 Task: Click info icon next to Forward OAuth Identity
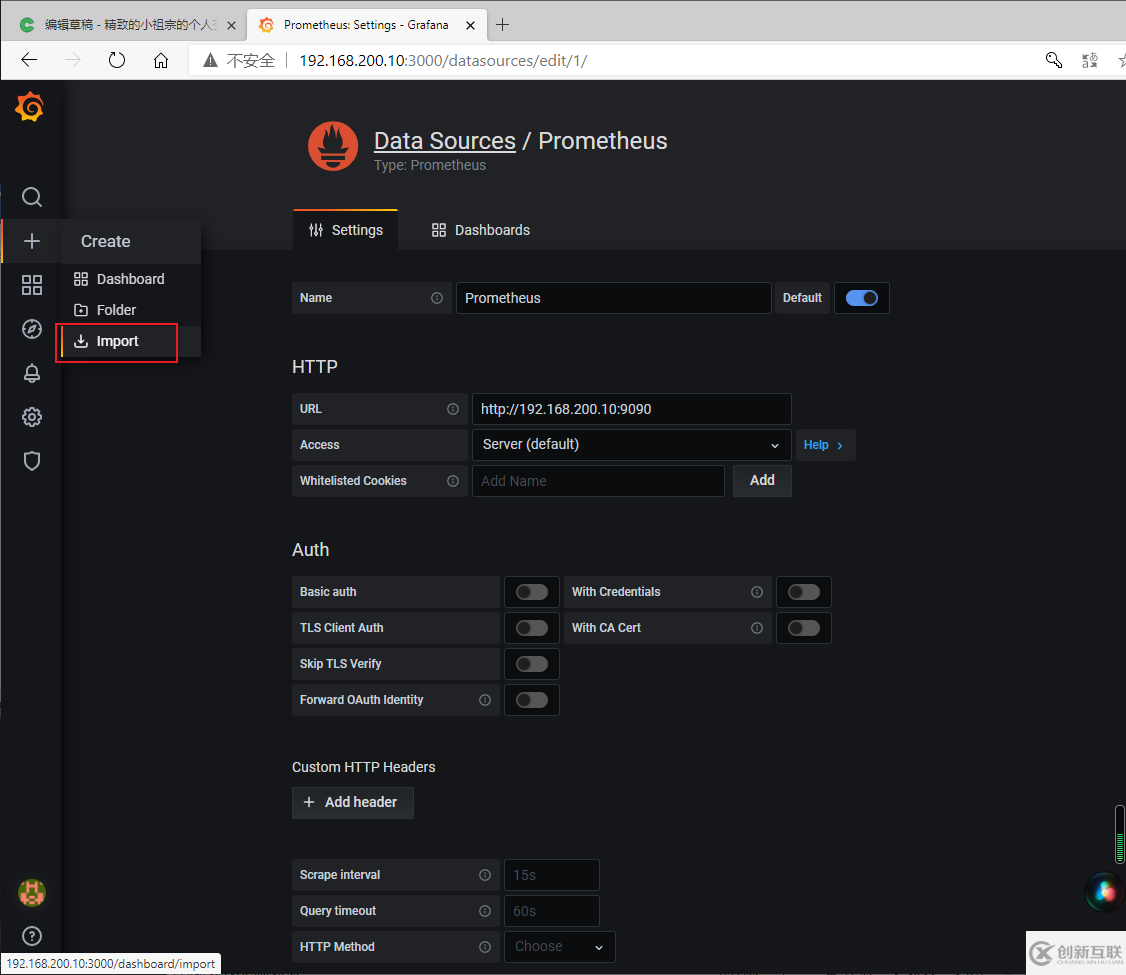click(485, 700)
